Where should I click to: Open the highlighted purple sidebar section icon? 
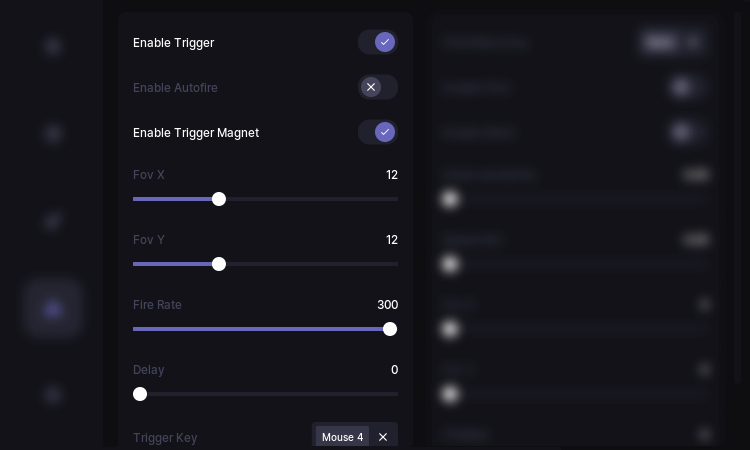click(x=53, y=309)
